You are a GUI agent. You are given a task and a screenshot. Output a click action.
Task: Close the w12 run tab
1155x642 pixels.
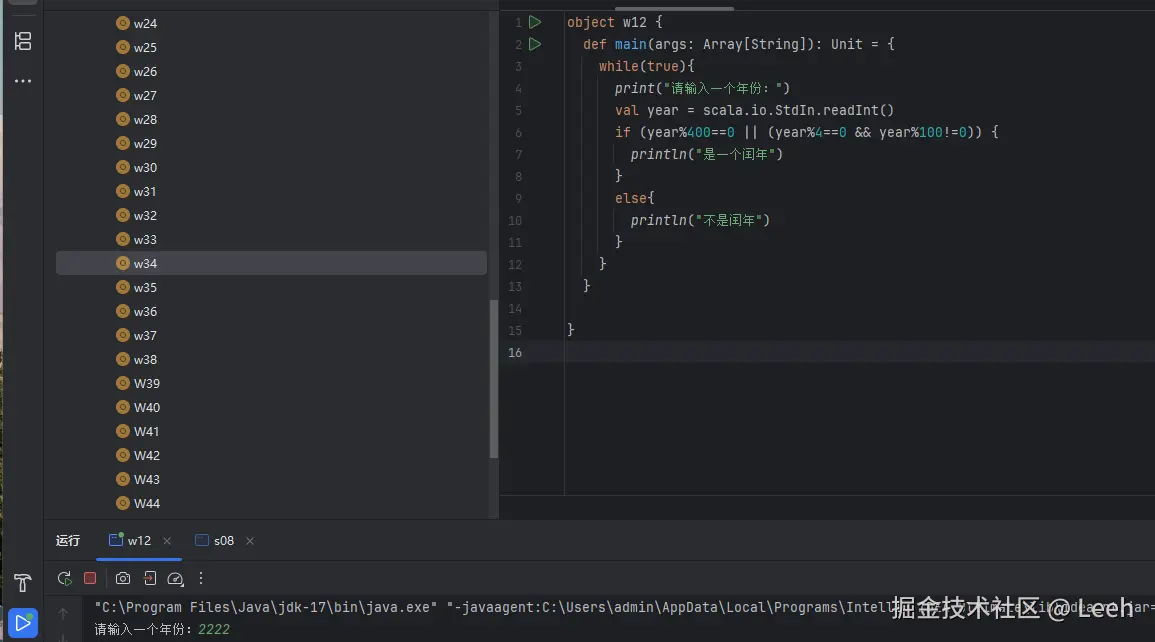click(167, 541)
